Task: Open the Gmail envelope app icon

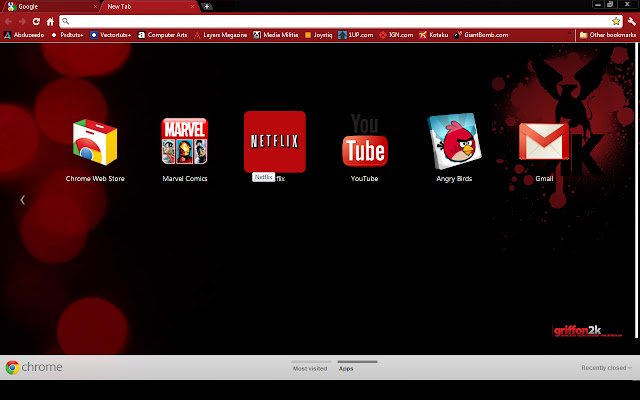Action: pos(544,141)
